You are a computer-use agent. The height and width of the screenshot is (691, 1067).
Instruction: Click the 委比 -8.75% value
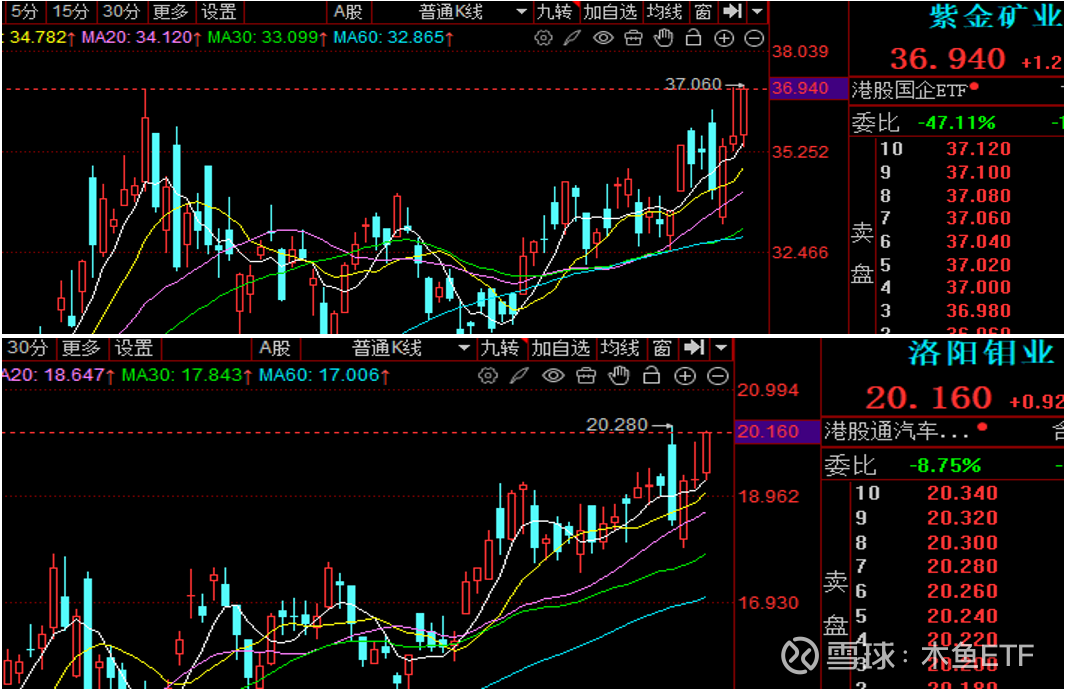point(945,466)
